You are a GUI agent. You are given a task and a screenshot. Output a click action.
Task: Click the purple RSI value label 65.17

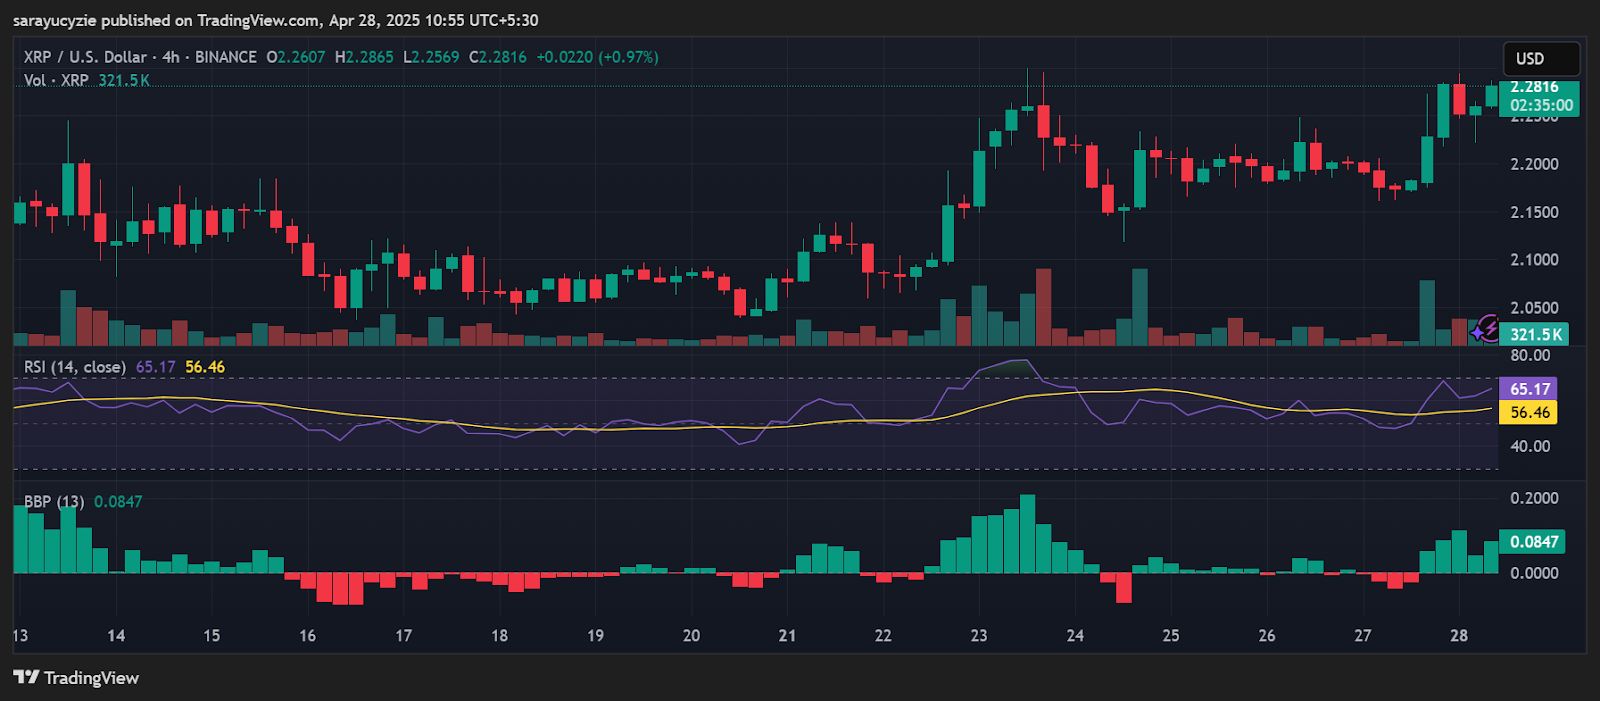[1529, 389]
